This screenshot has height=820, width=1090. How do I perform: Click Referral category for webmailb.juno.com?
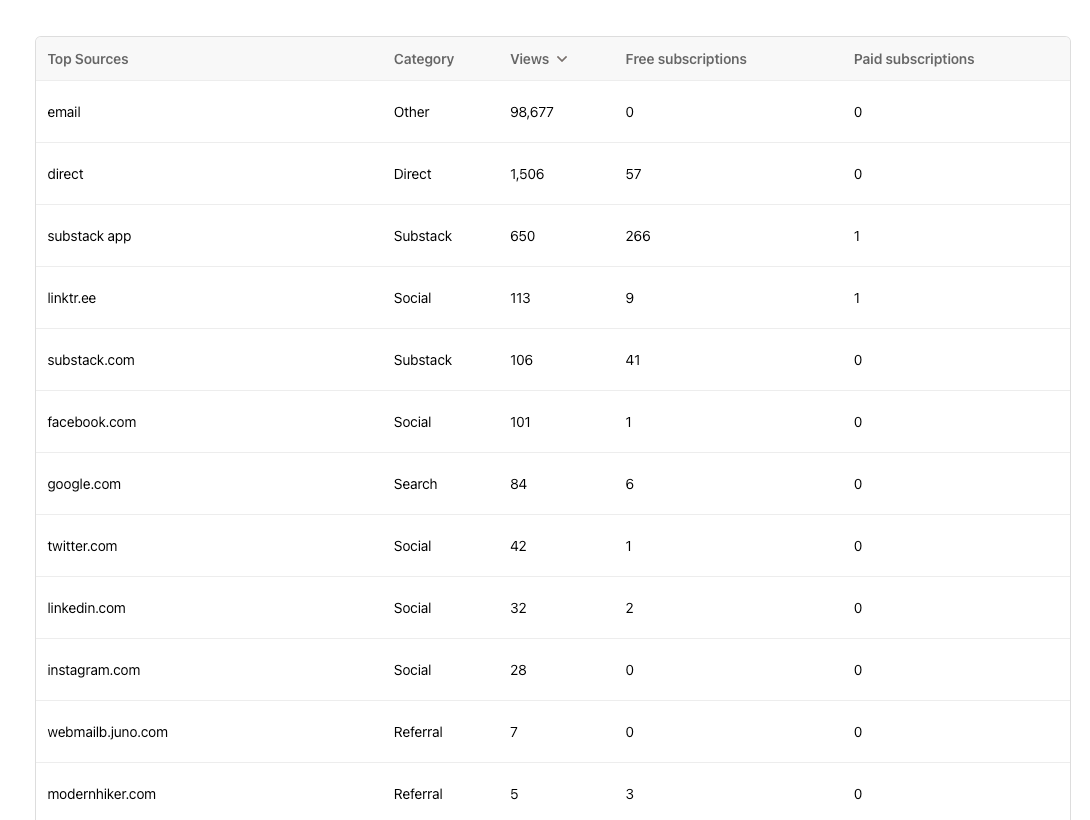pos(418,732)
